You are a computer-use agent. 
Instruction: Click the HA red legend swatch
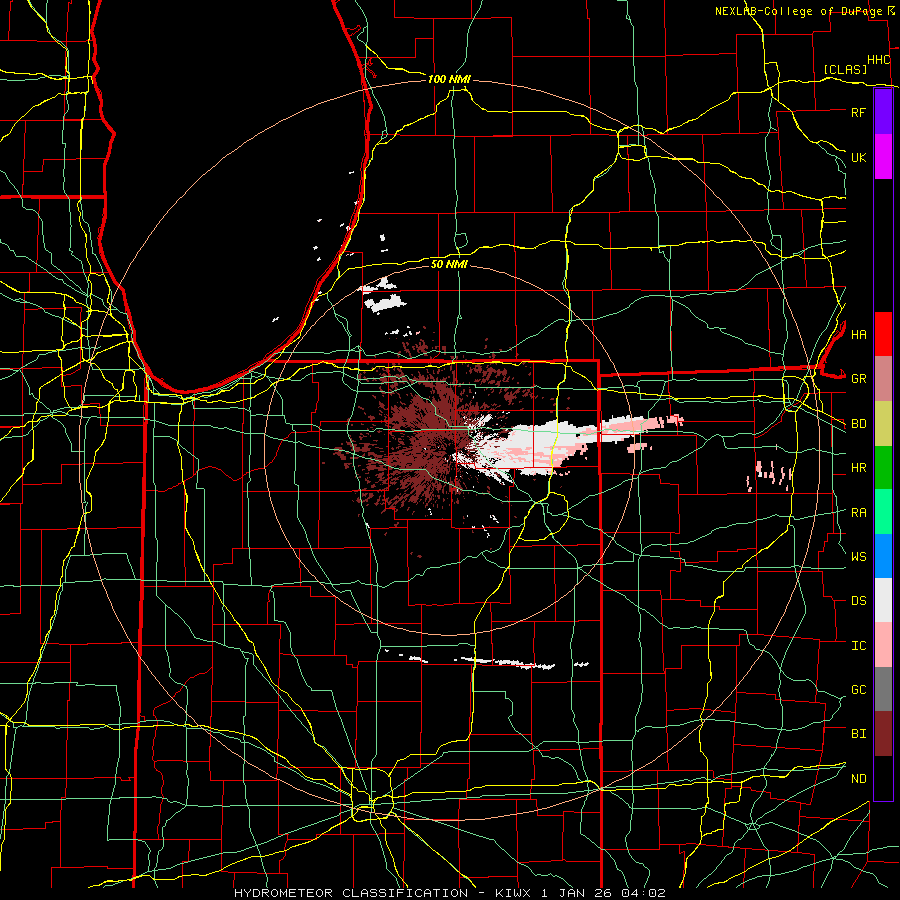click(883, 334)
